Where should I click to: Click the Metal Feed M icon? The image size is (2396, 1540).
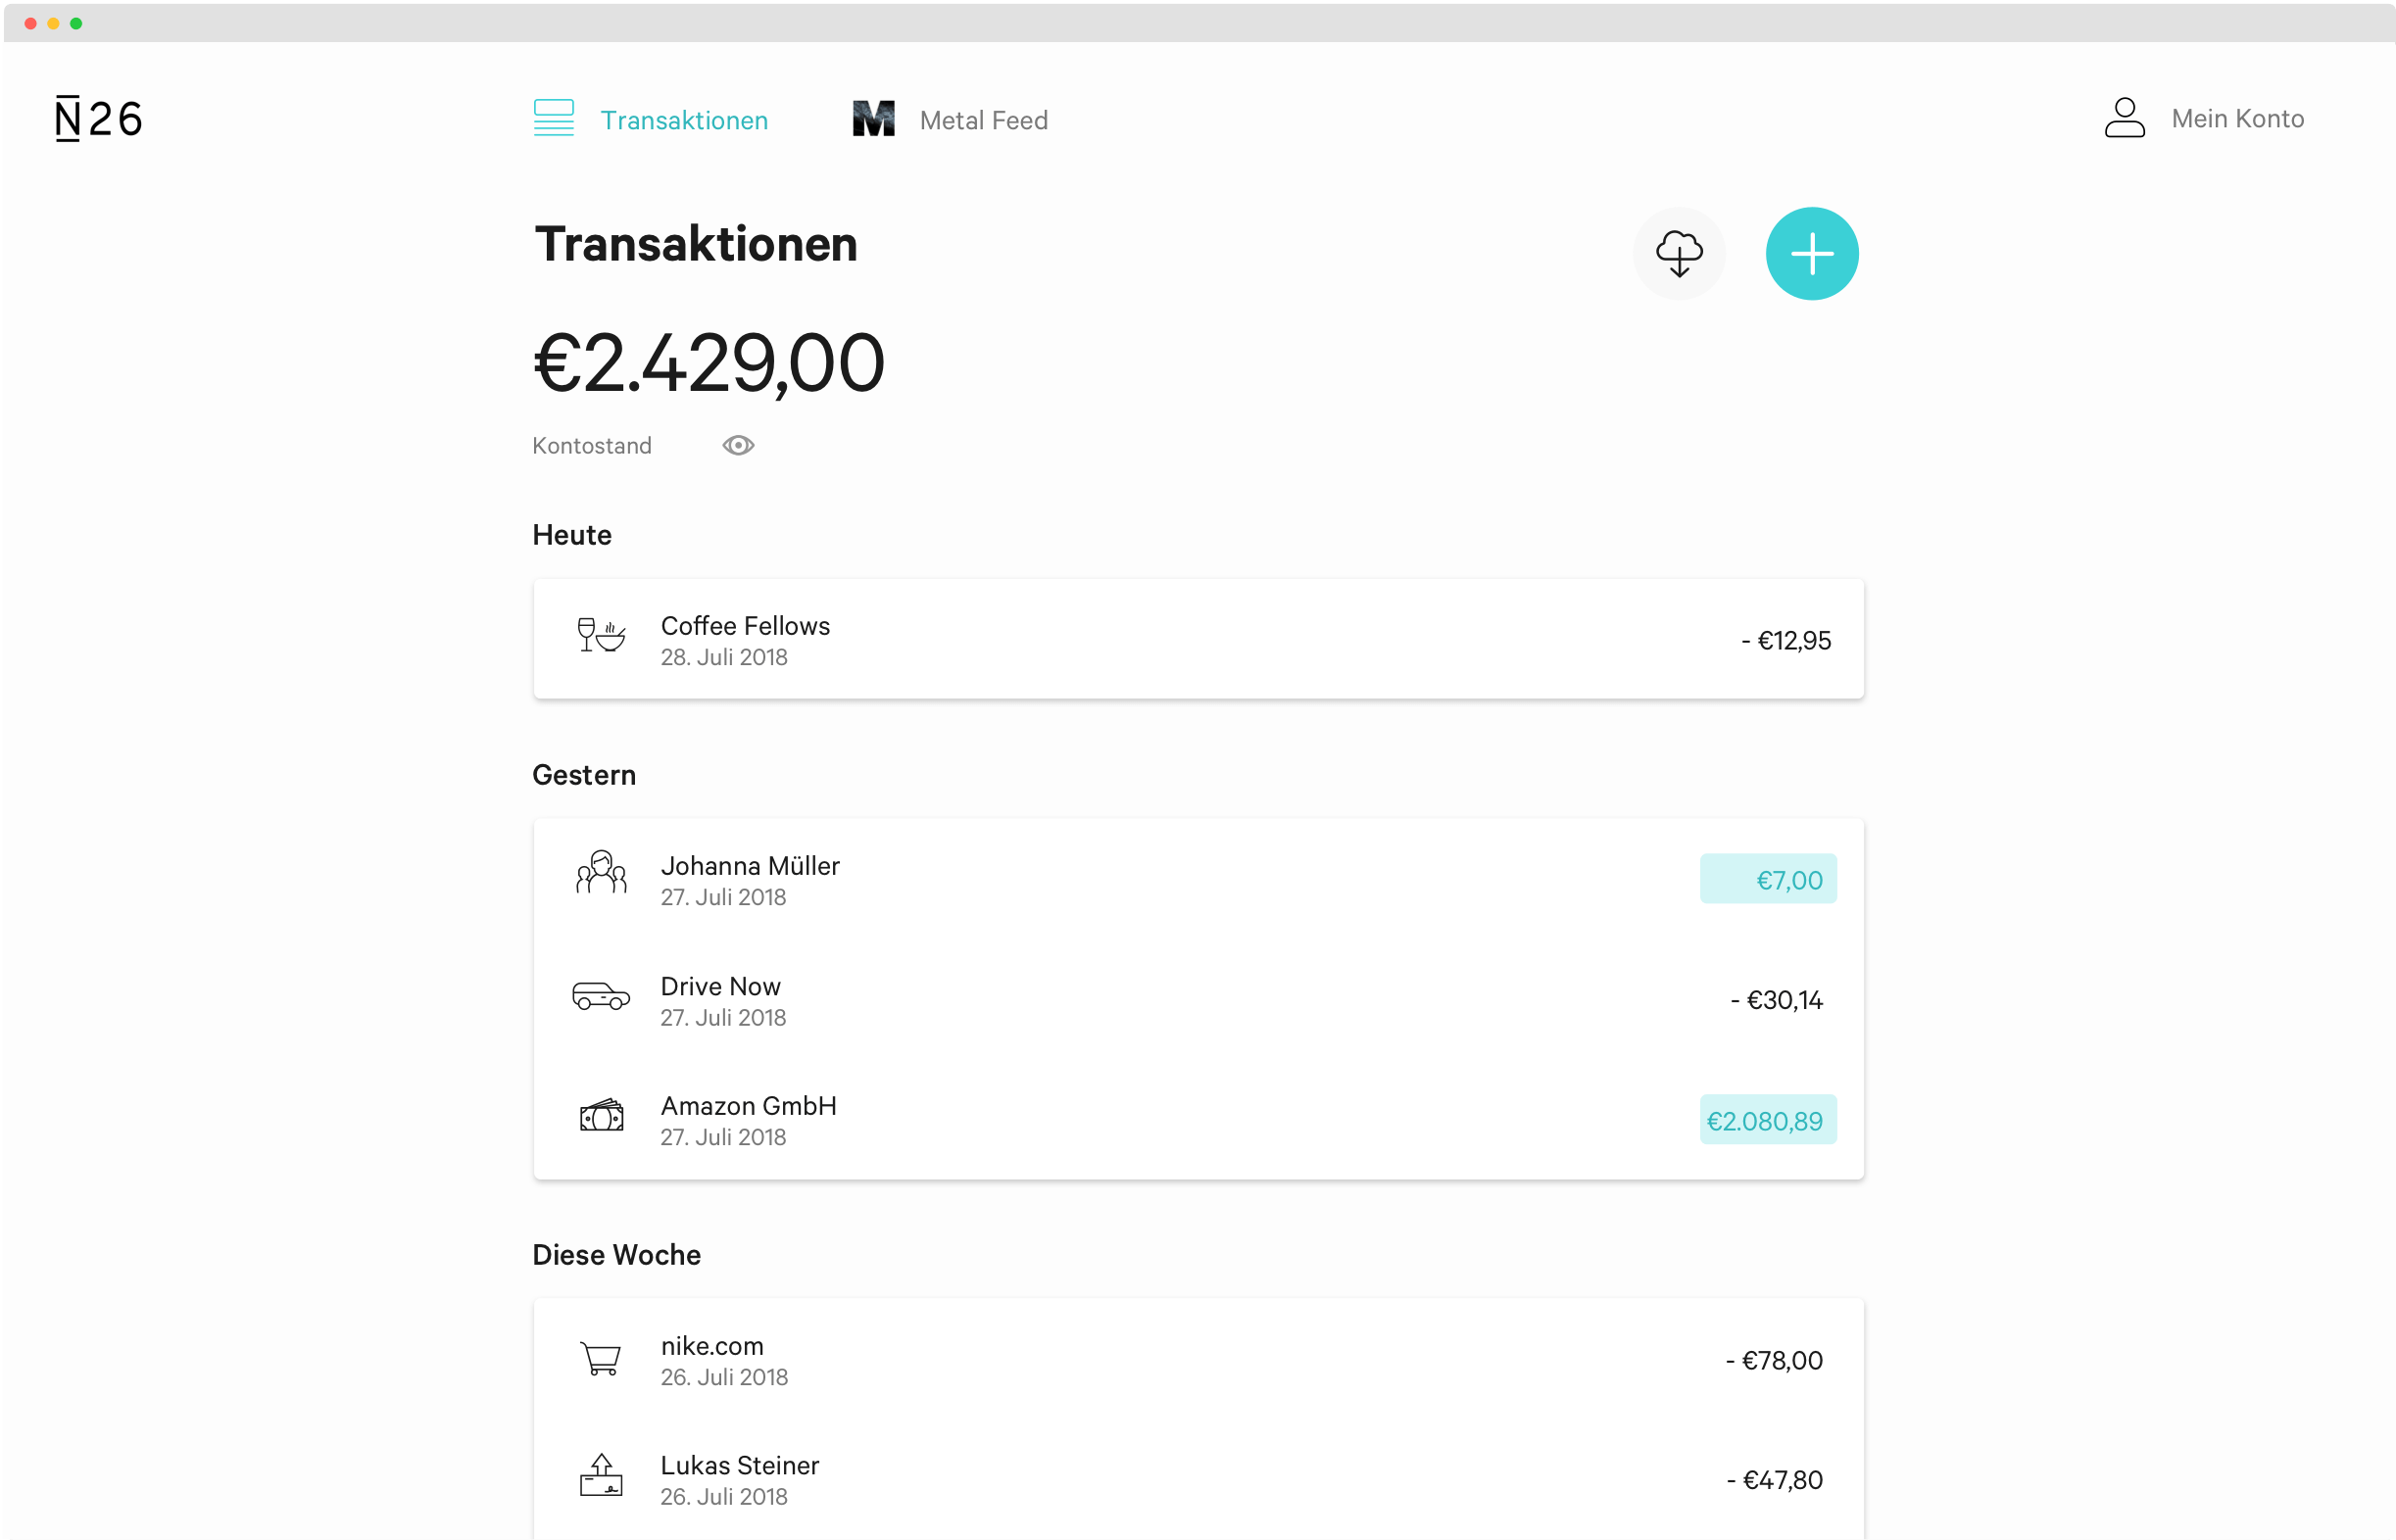873,119
